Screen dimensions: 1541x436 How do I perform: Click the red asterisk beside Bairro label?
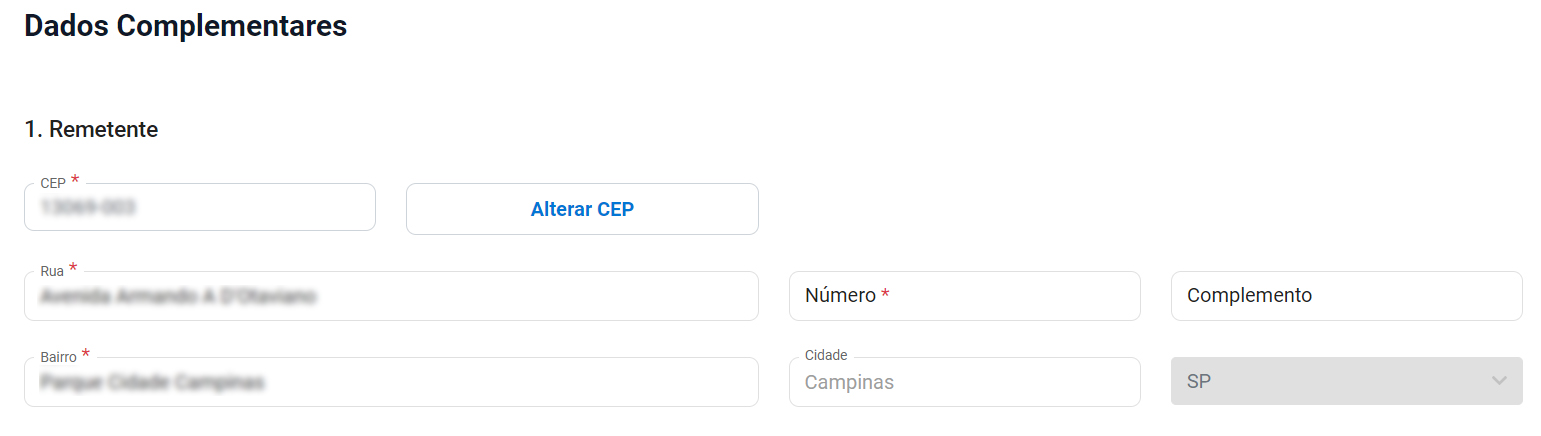pyautogui.click(x=86, y=354)
